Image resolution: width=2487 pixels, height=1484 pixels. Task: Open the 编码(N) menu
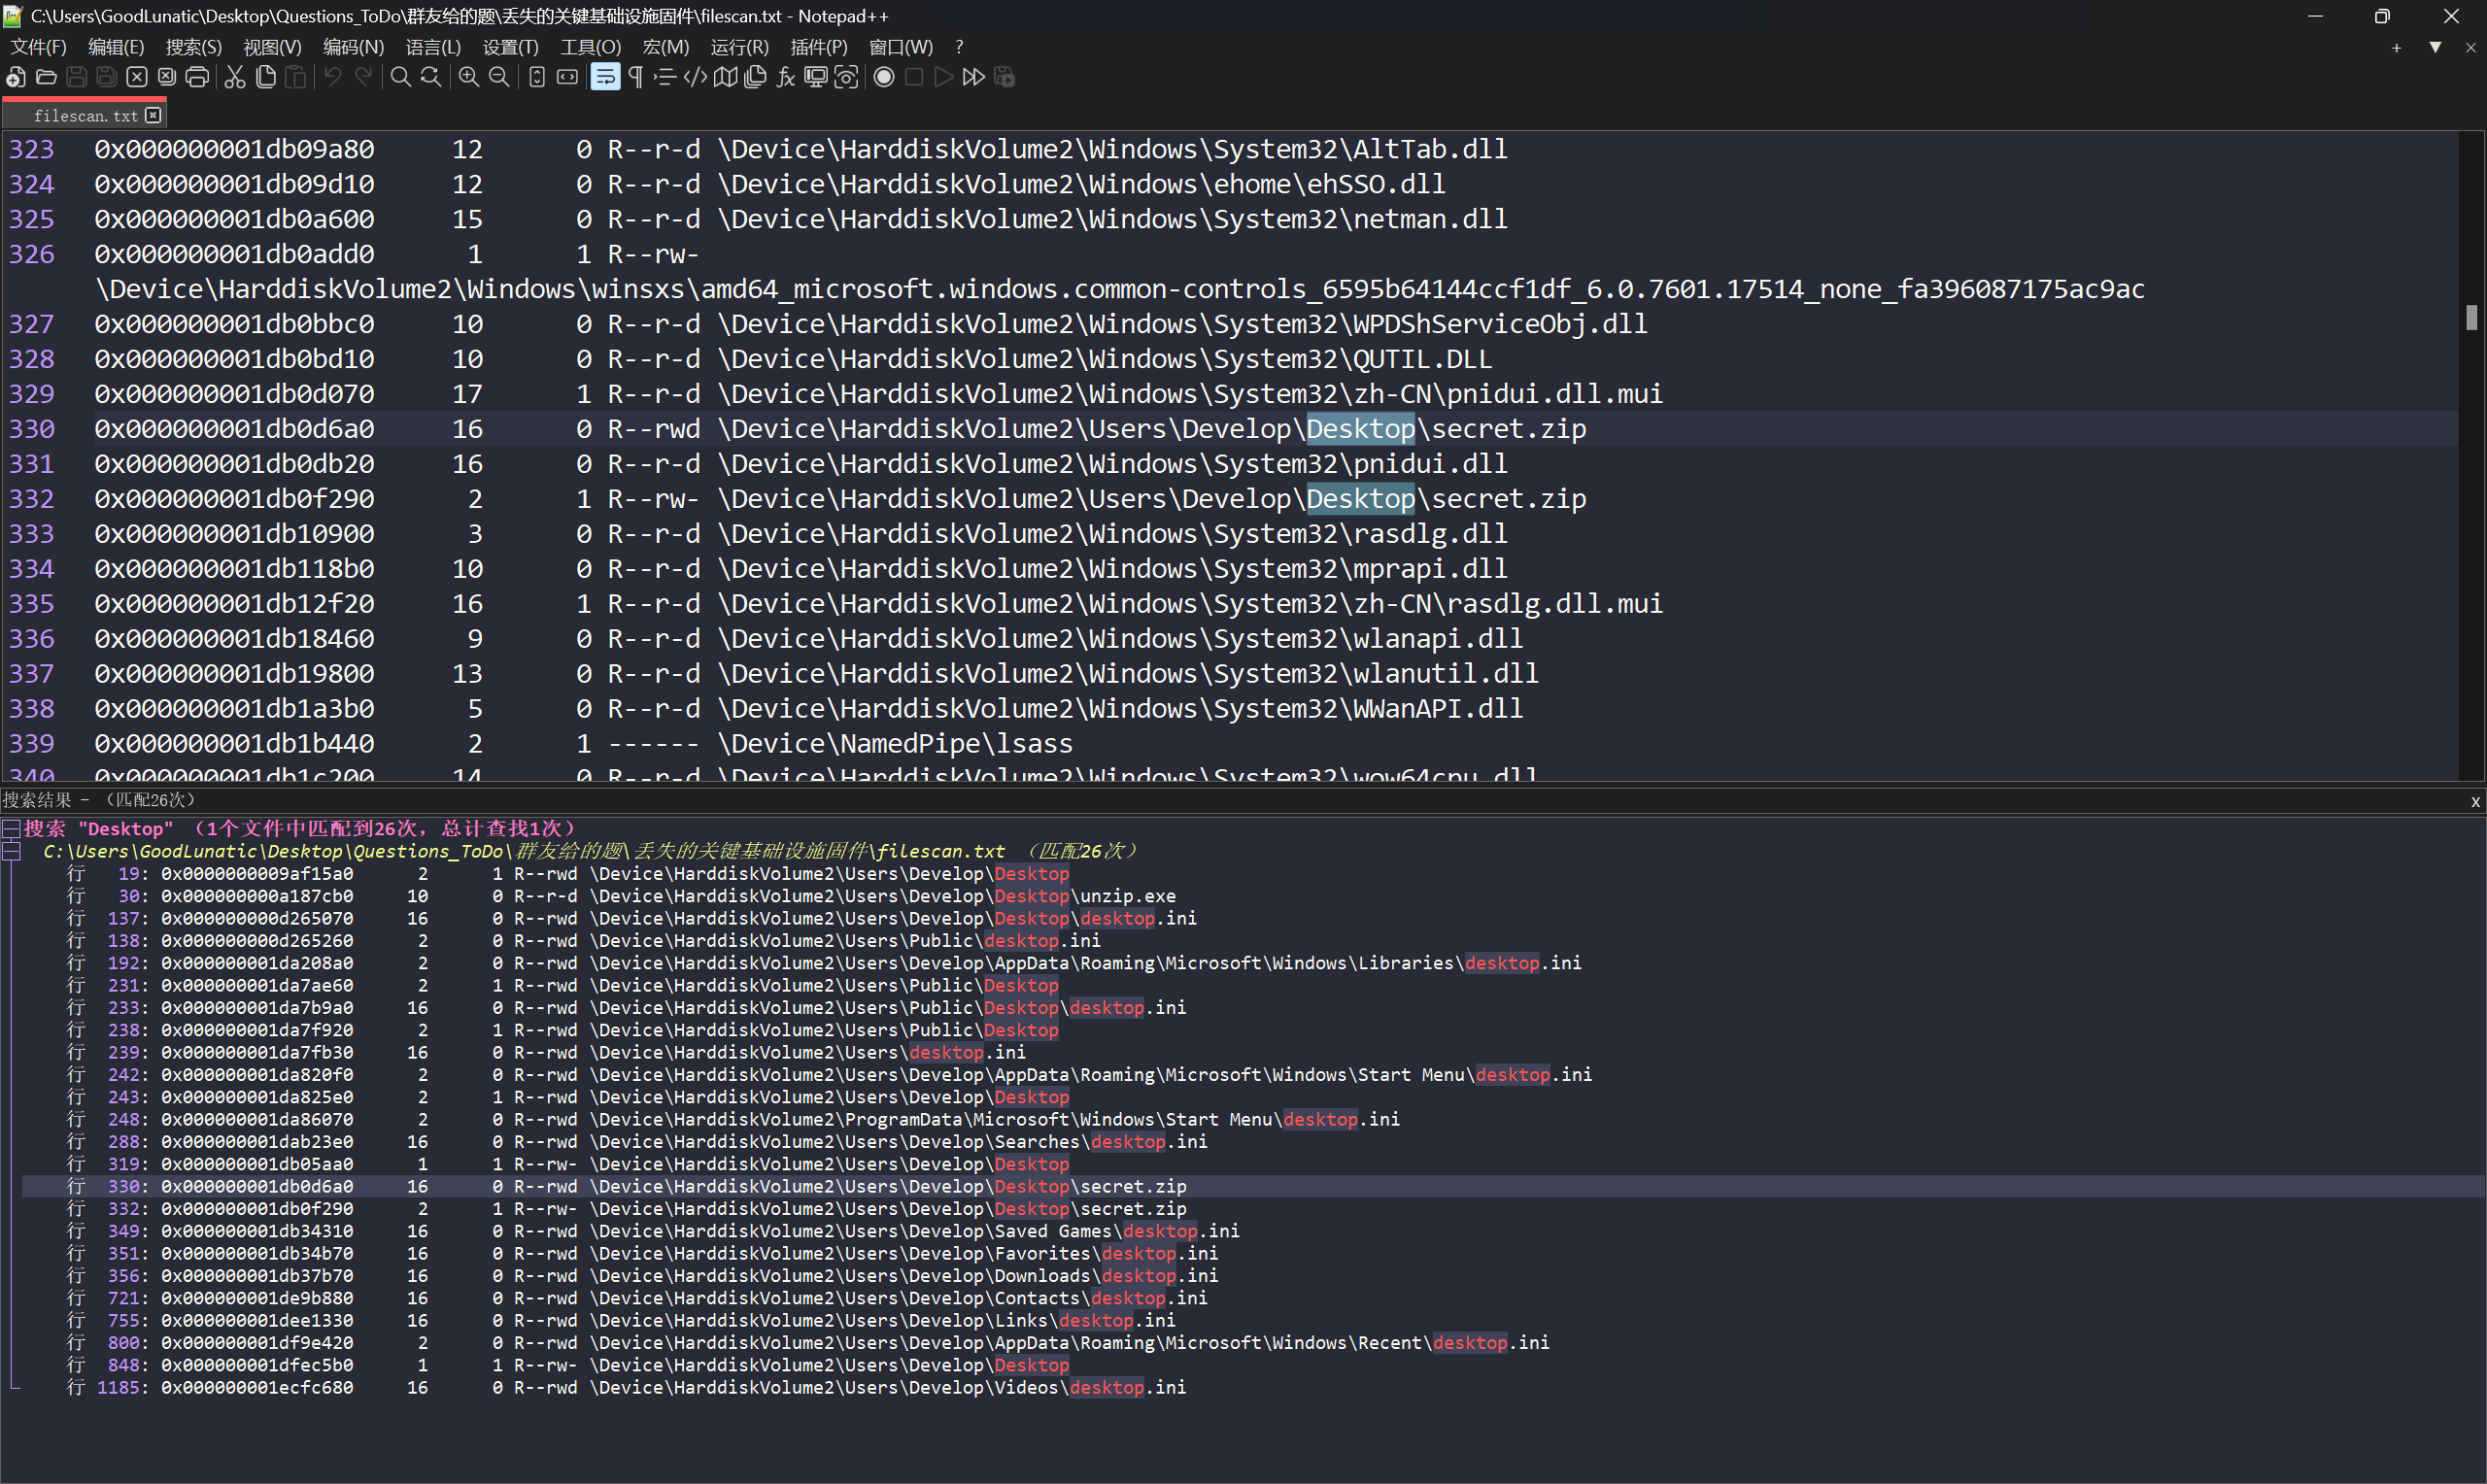(x=353, y=47)
